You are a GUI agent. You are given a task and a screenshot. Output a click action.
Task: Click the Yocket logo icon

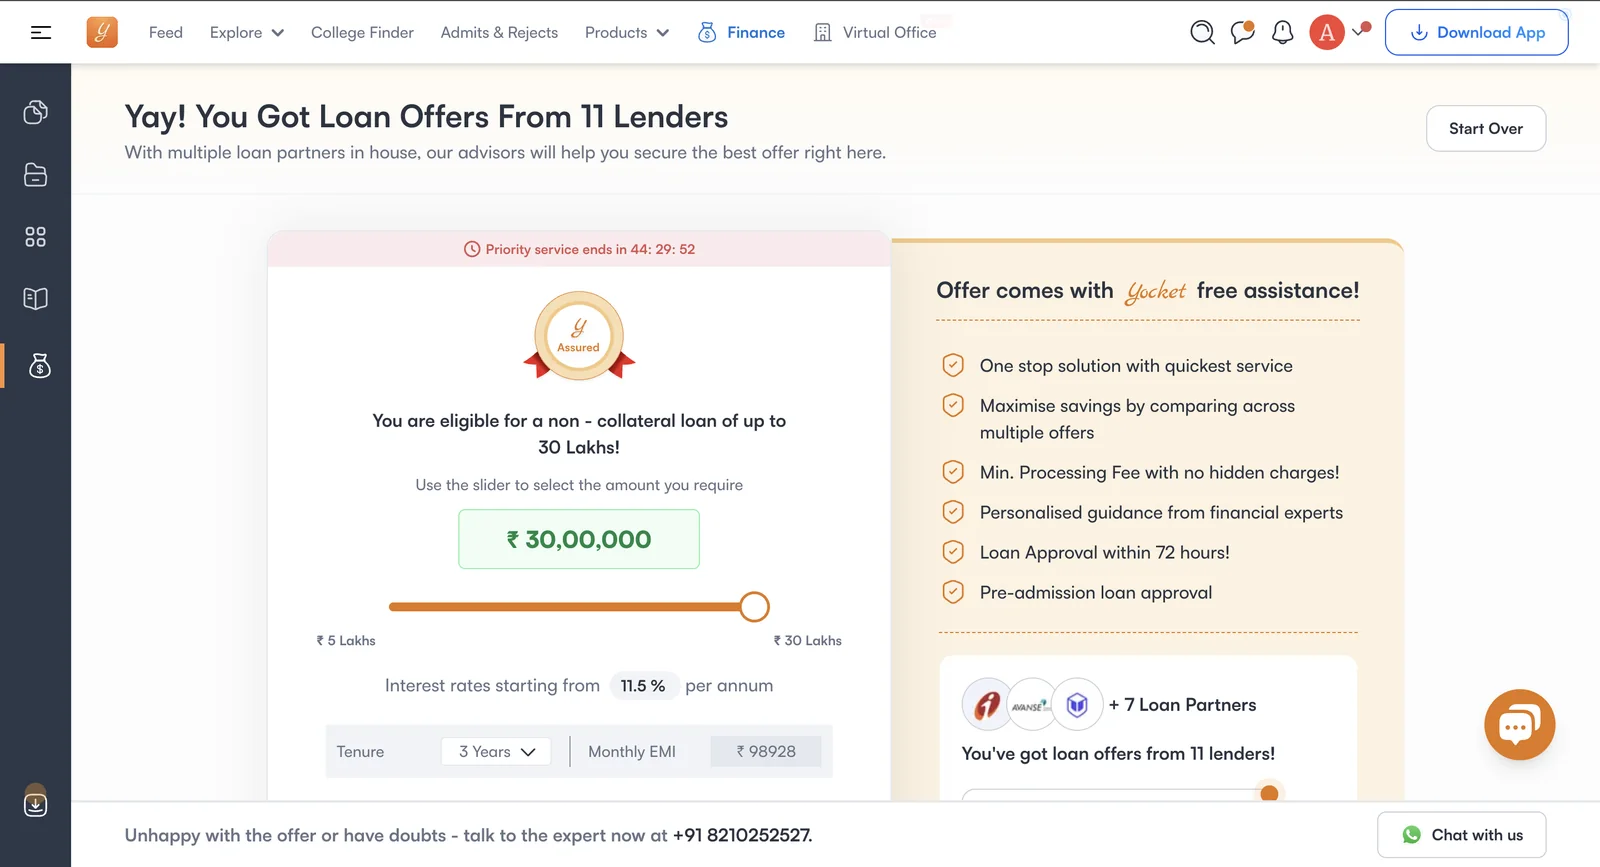pyautogui.click(x=102, y=32)
